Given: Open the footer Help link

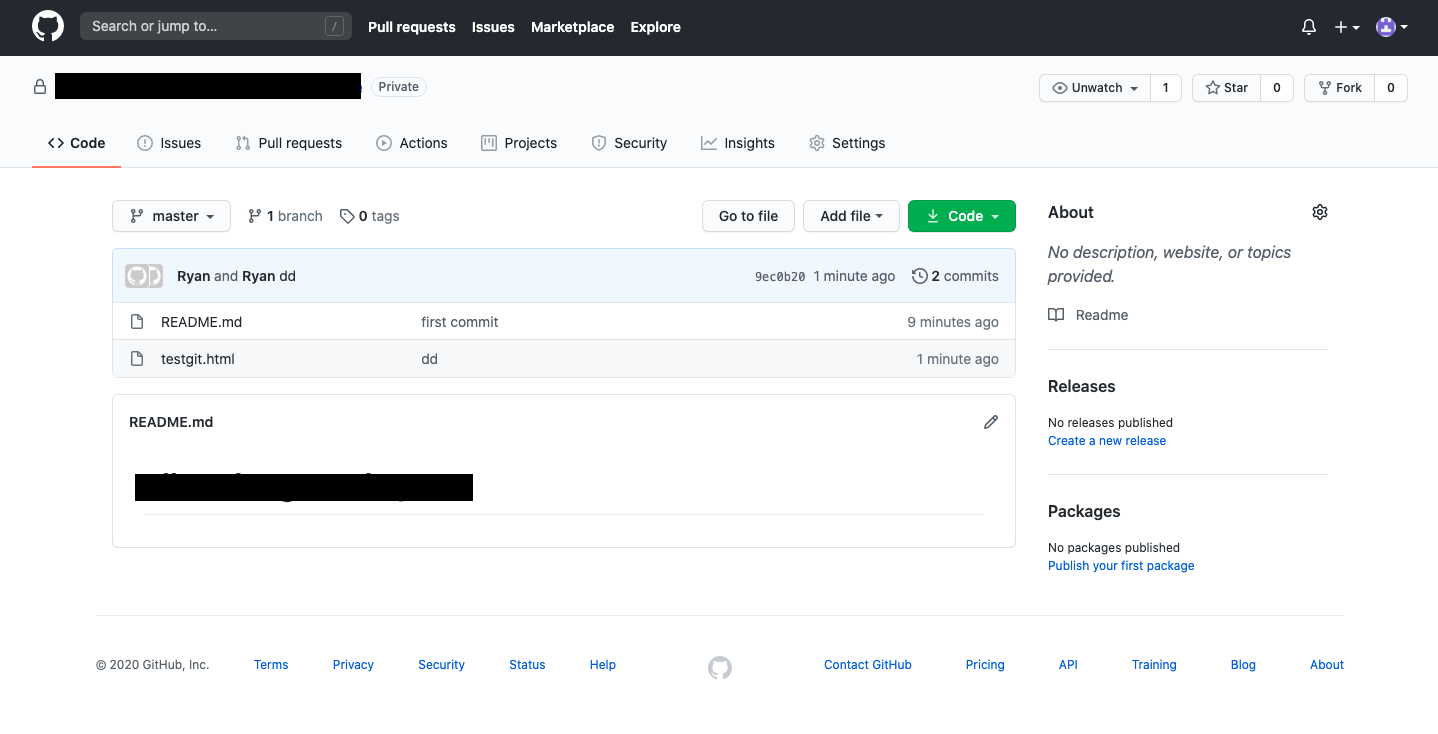Looking at the screenshot, I should click(x=603, y=665).
